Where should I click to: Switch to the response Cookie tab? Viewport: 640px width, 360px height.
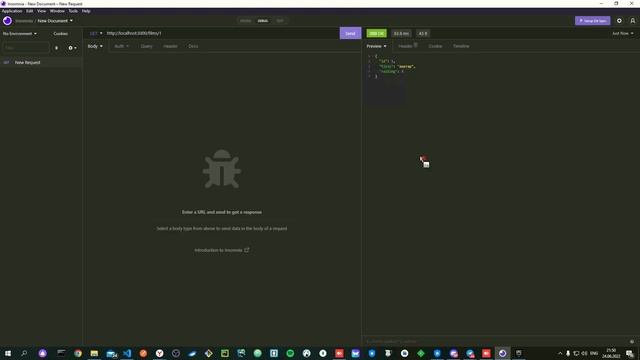[x=435, y=46]
